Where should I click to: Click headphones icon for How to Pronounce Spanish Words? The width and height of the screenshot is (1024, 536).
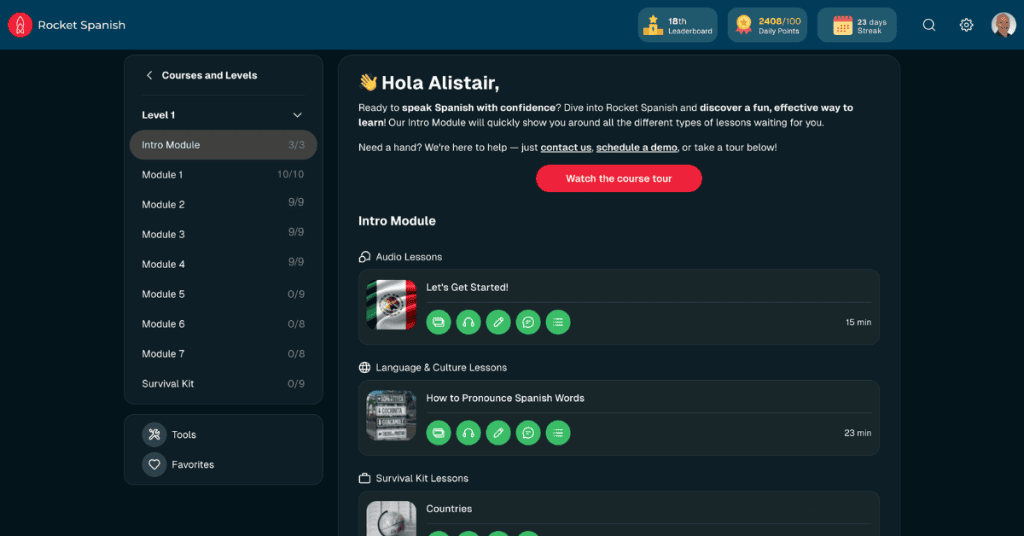468,433
